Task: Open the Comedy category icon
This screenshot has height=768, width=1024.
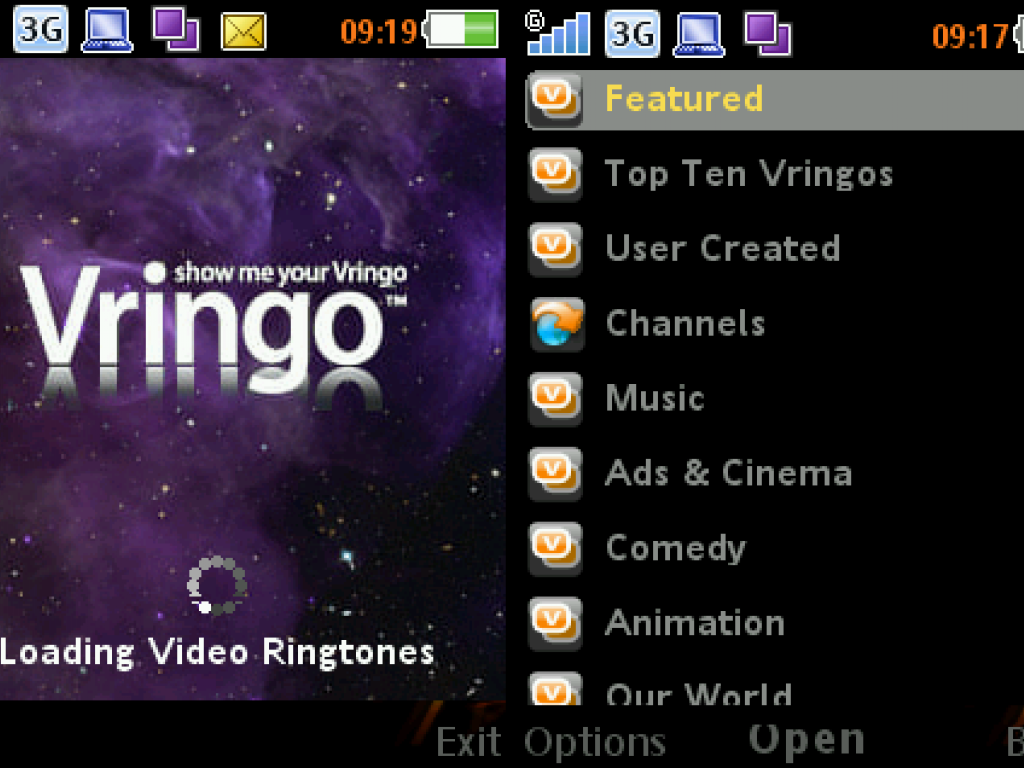Action: [554, 549]
